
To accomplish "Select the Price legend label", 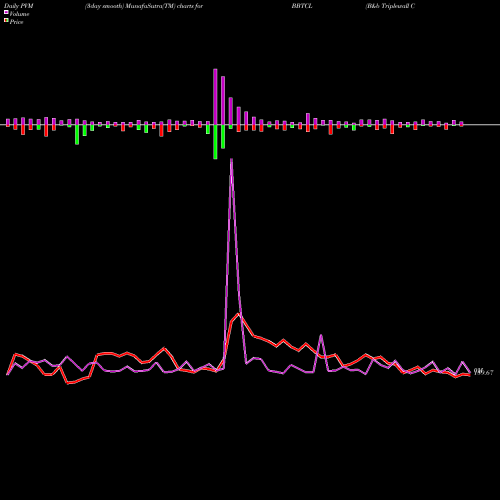I will click(x=16, y=22).
